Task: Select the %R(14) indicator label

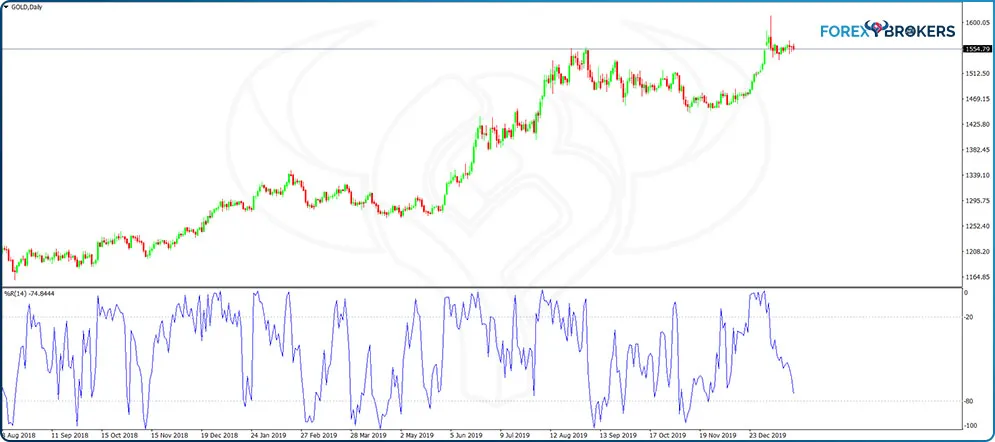Action: pyautogui.click(x=30, y=294)
